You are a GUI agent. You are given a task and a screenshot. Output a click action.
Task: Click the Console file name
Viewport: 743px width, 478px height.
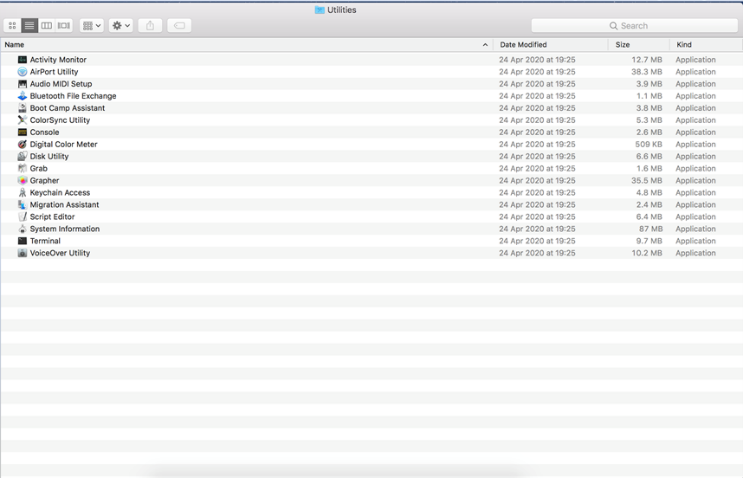[x=45, y=132]
